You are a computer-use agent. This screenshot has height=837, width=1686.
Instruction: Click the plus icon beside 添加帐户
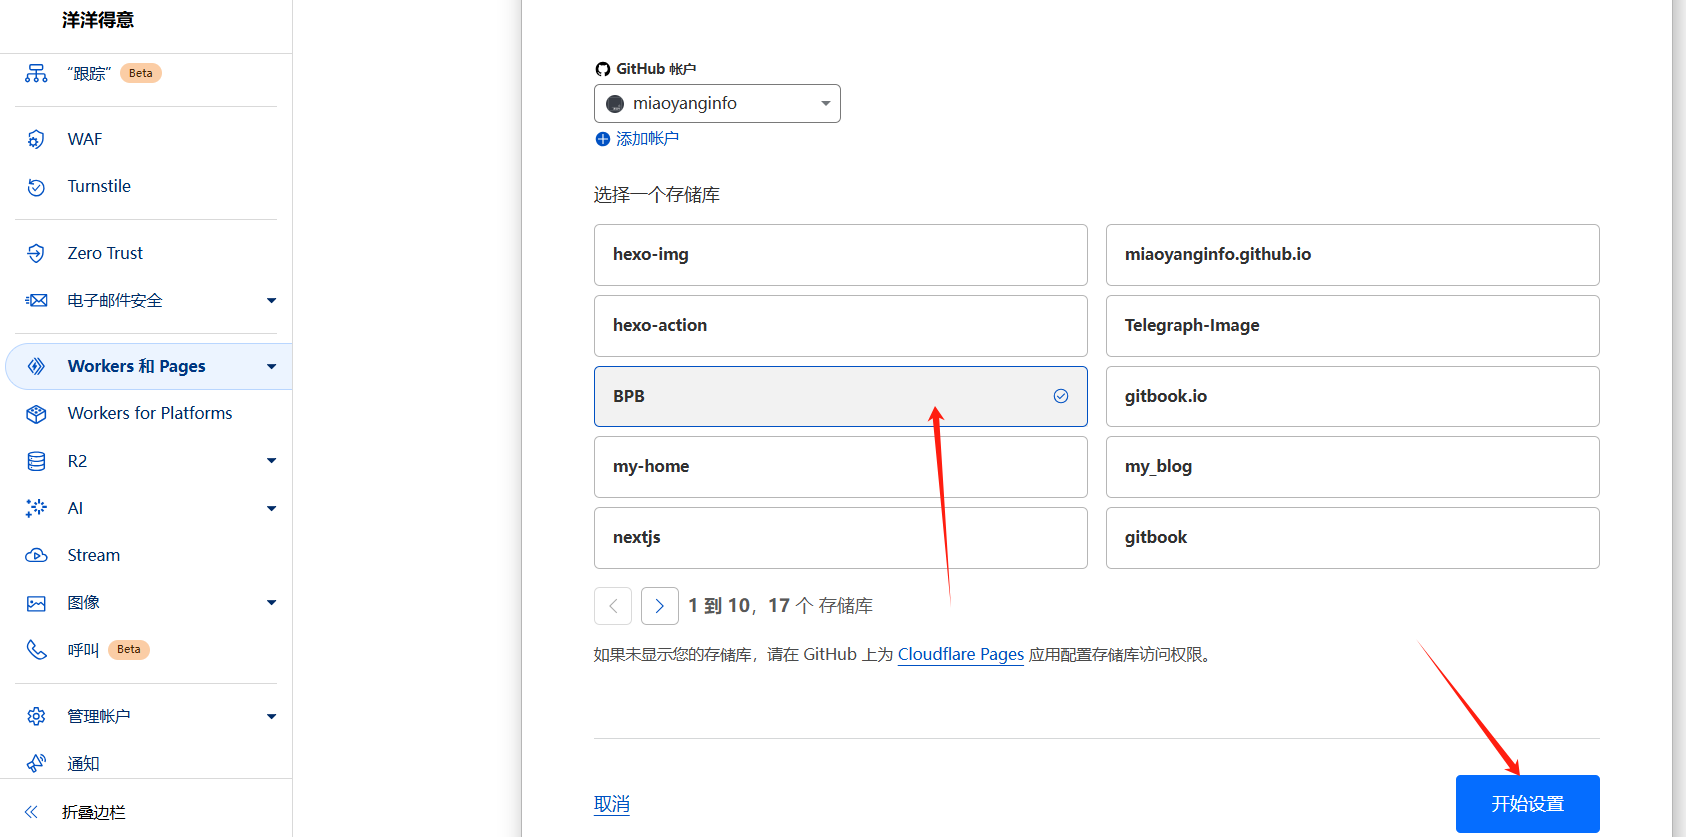click(602, 139)
